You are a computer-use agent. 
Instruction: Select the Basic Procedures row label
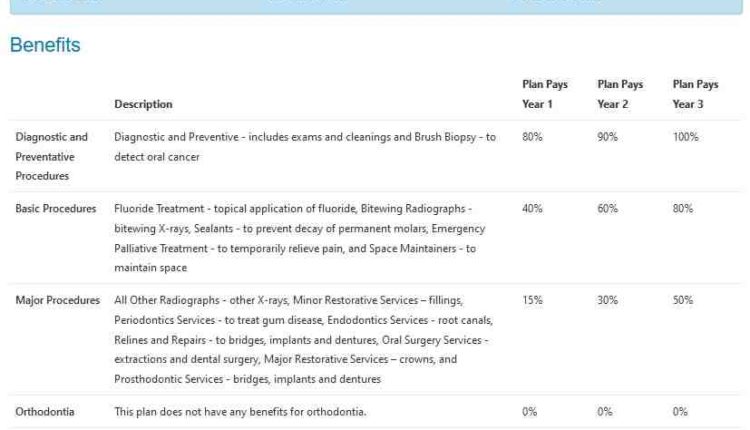[x=55, y=209]
